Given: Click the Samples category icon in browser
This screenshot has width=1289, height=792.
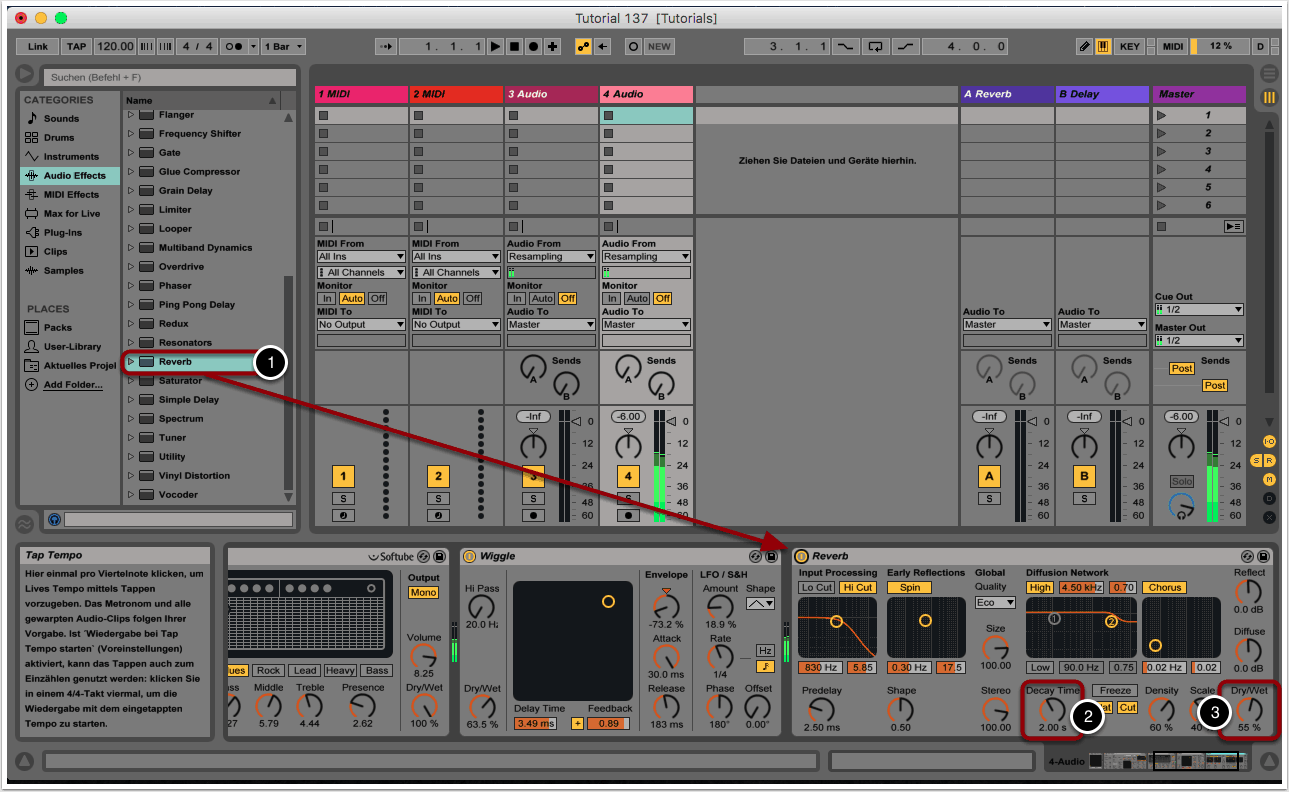Looking at the screenshot, I should tap(32, 271).
